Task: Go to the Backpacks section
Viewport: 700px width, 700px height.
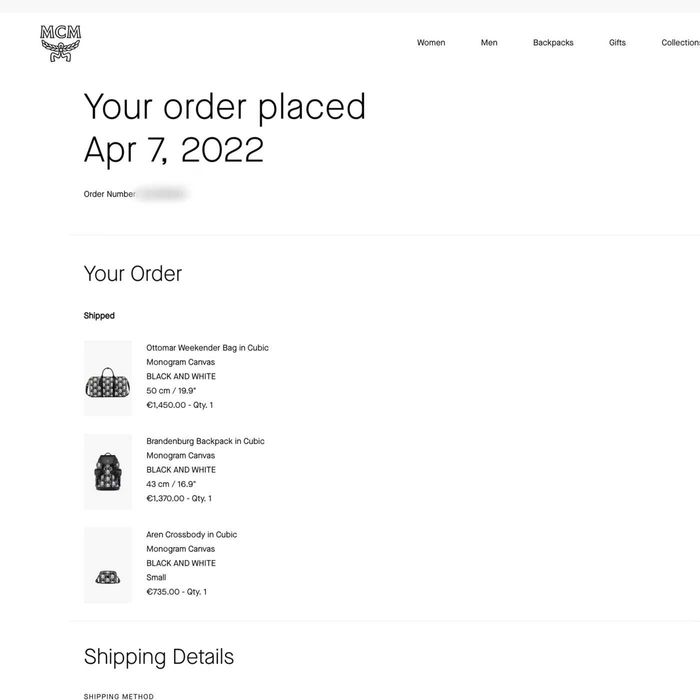Action: point(553,43)
